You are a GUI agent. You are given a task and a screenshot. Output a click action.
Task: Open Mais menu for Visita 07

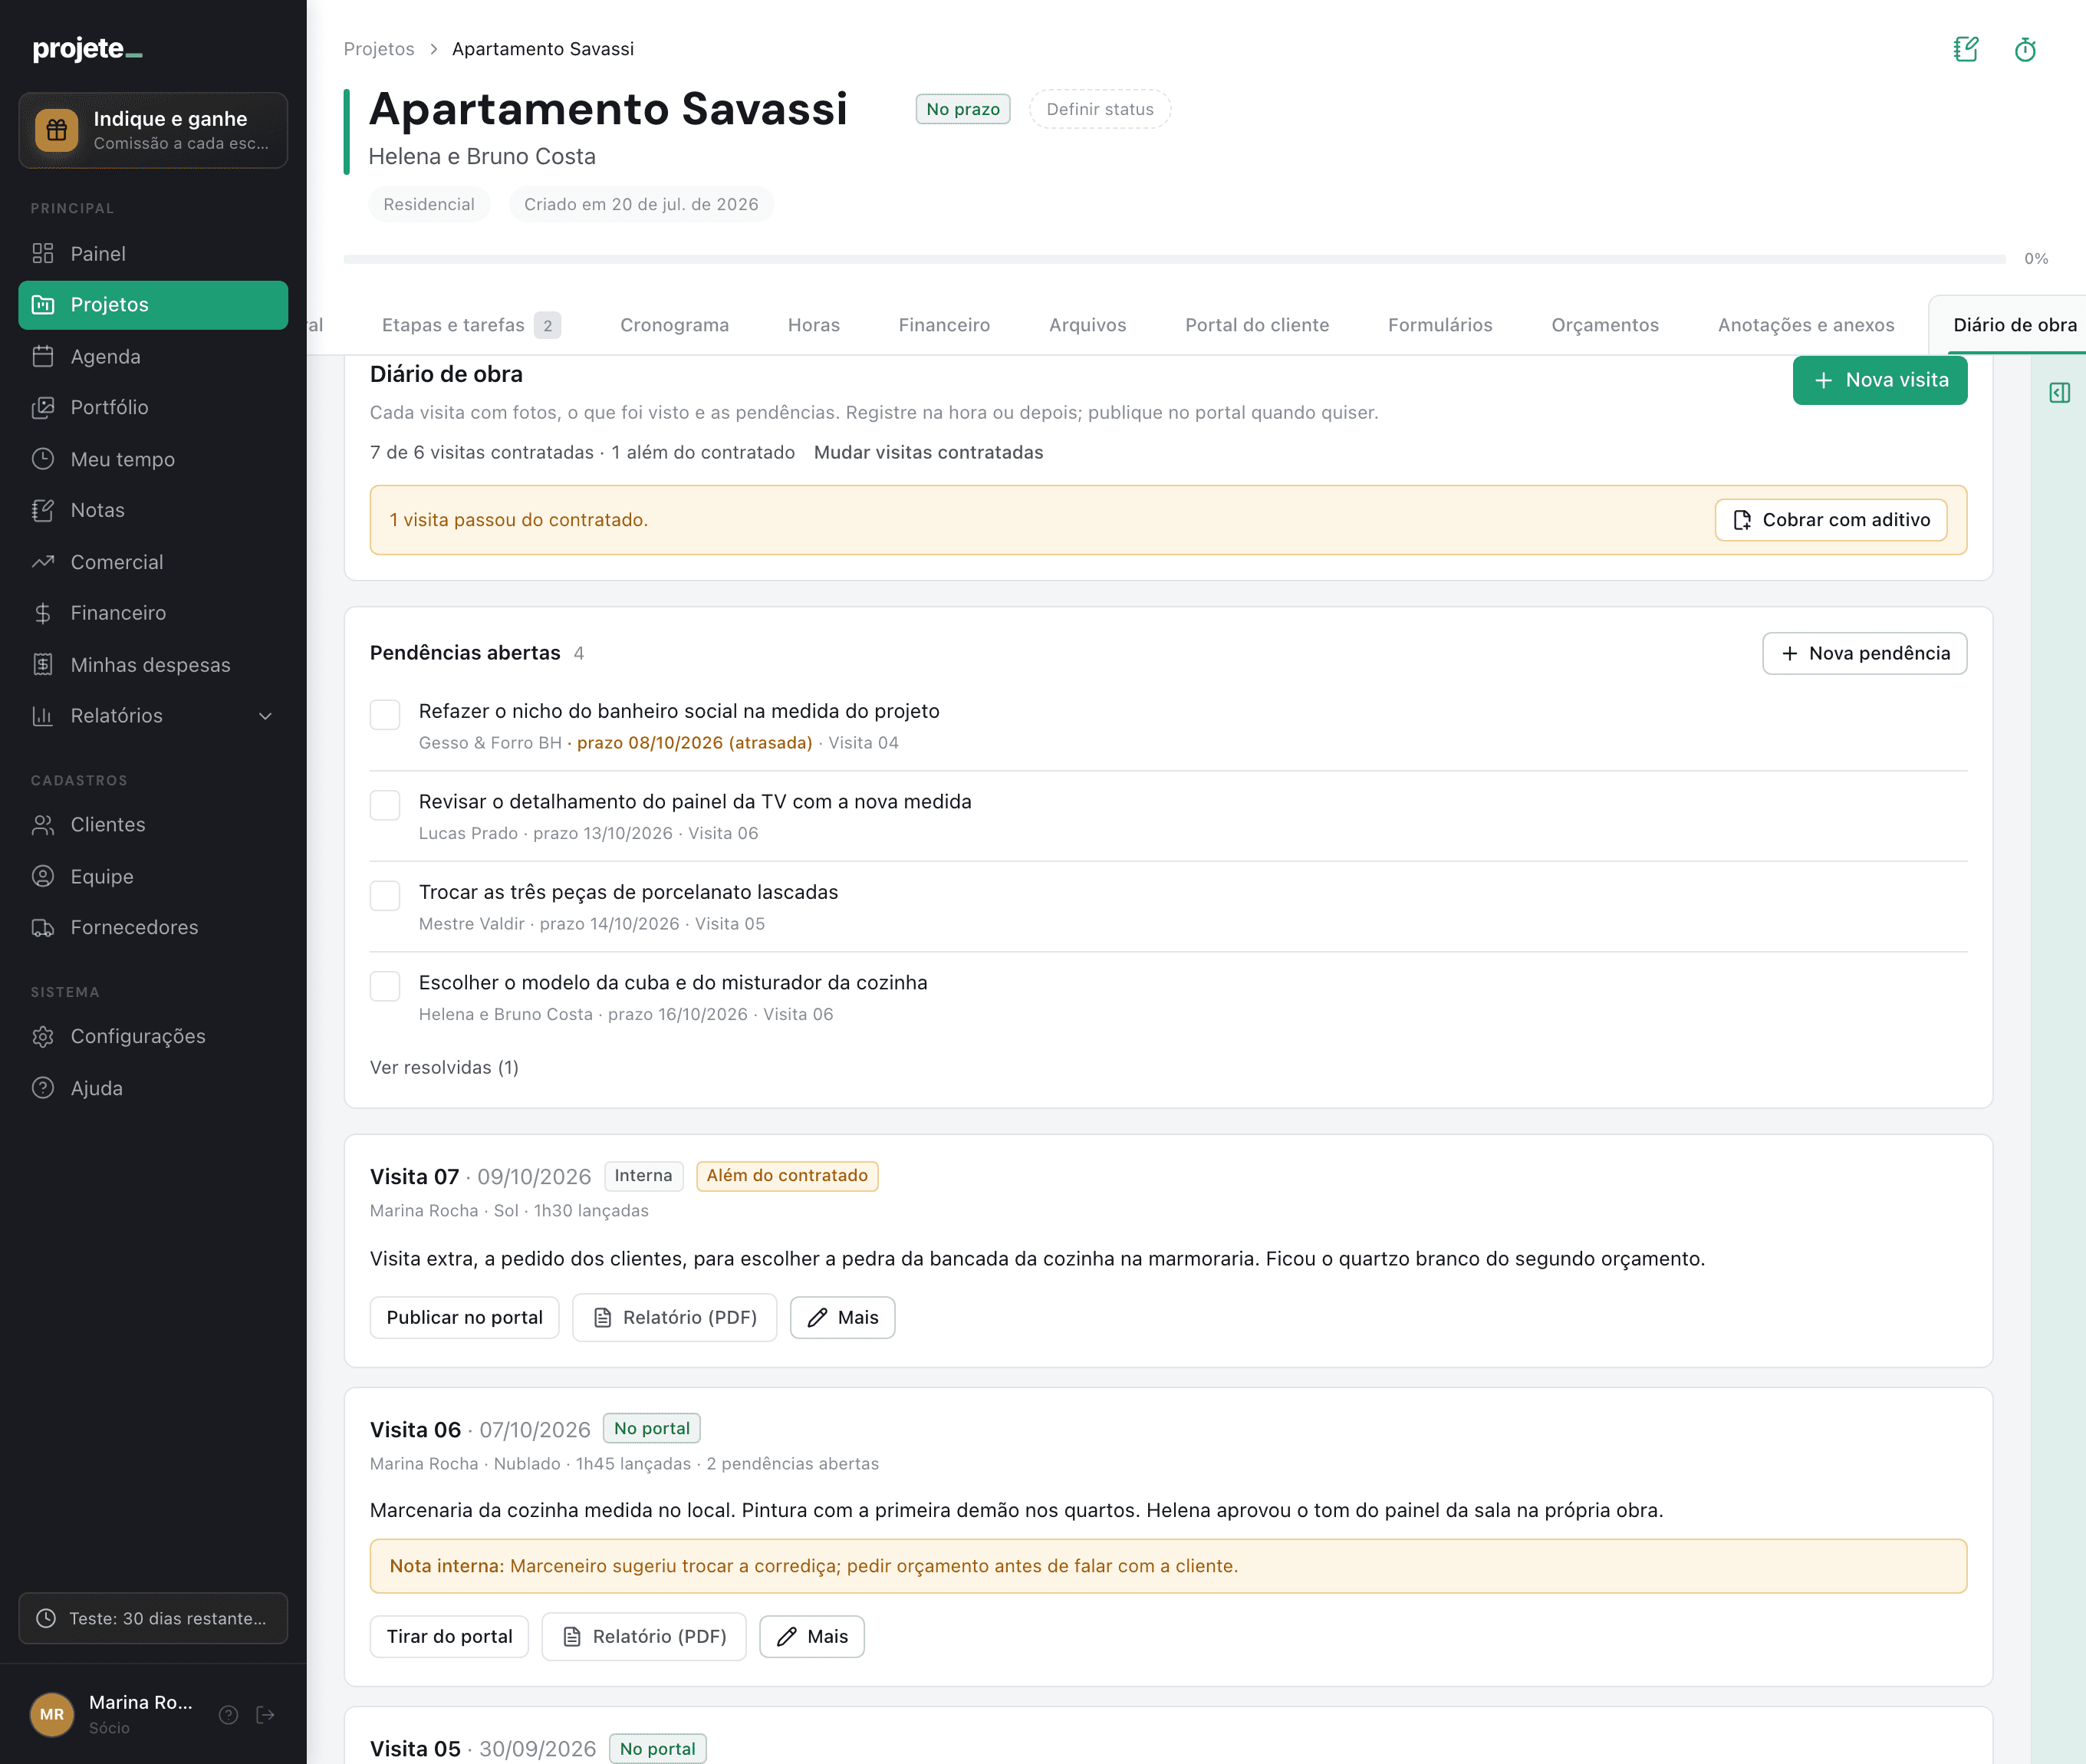(x=842, y=1317)
